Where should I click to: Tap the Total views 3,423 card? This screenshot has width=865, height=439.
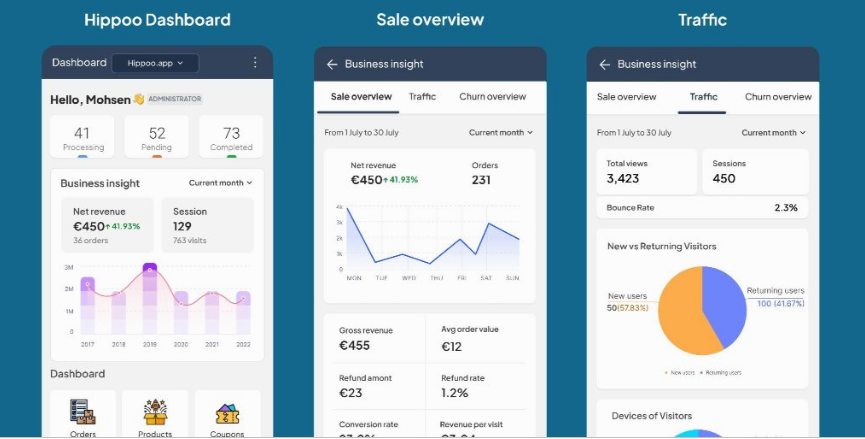(x=647, y=172)
